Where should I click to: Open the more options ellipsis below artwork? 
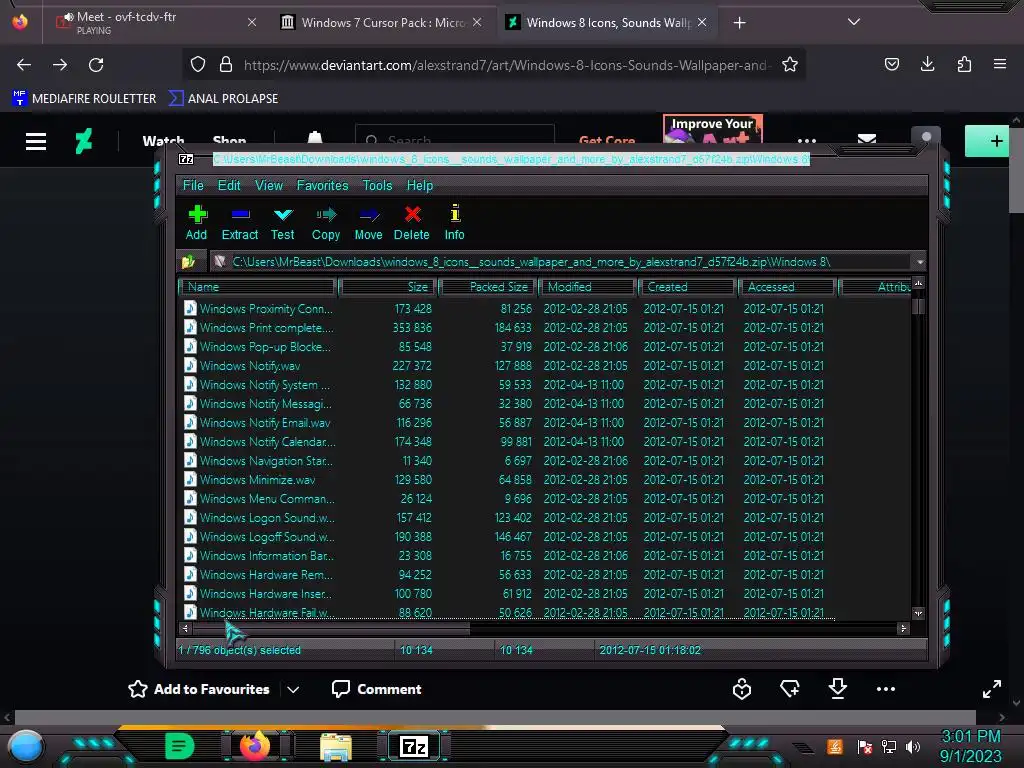click(x=886, y=689)
